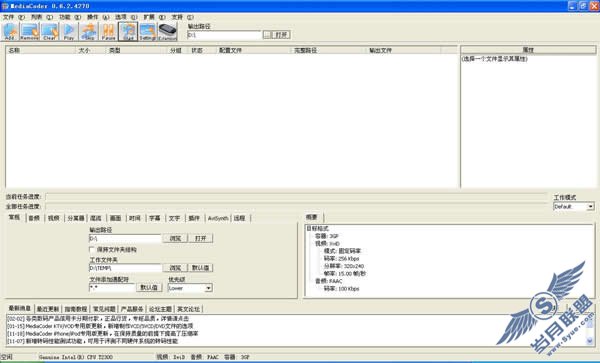Select the 目标格式 tree node

click(x=318, y=228)
